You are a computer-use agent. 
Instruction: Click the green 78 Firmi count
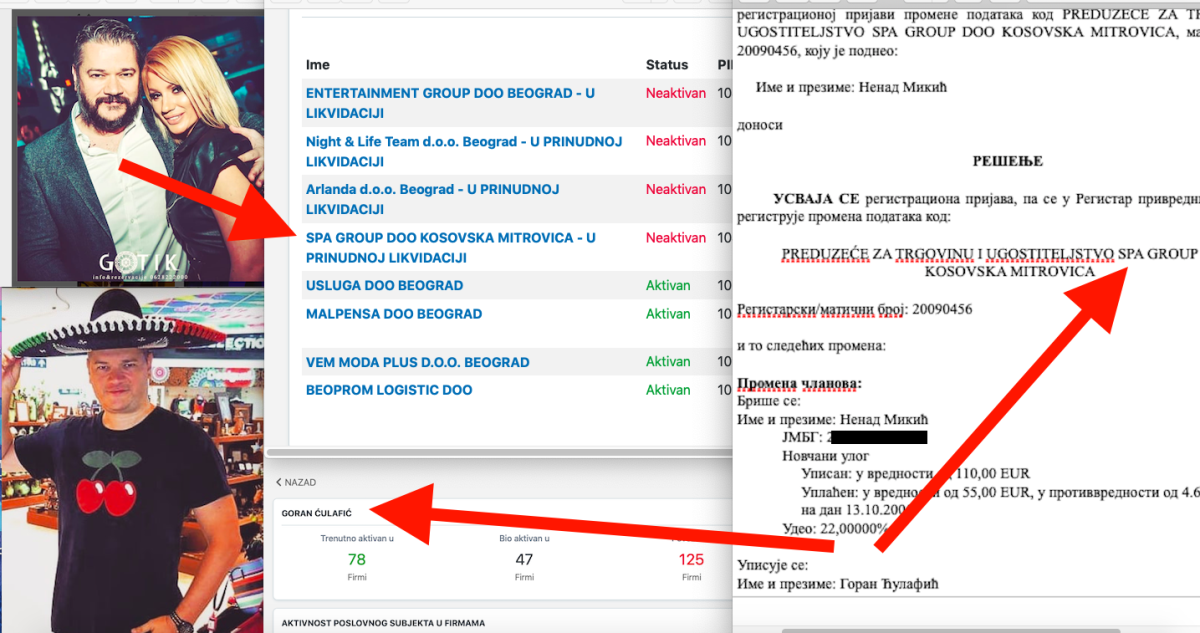point(356,559)
